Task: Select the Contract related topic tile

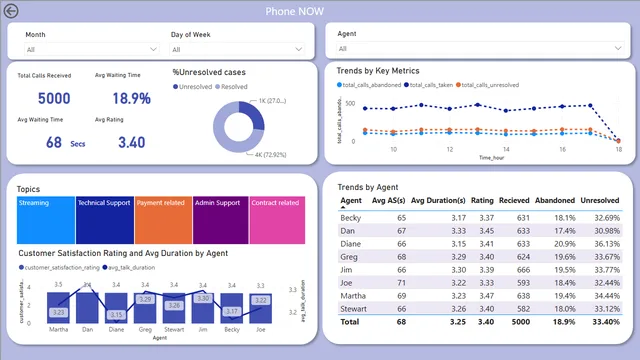Action: (x=277, y=220)
